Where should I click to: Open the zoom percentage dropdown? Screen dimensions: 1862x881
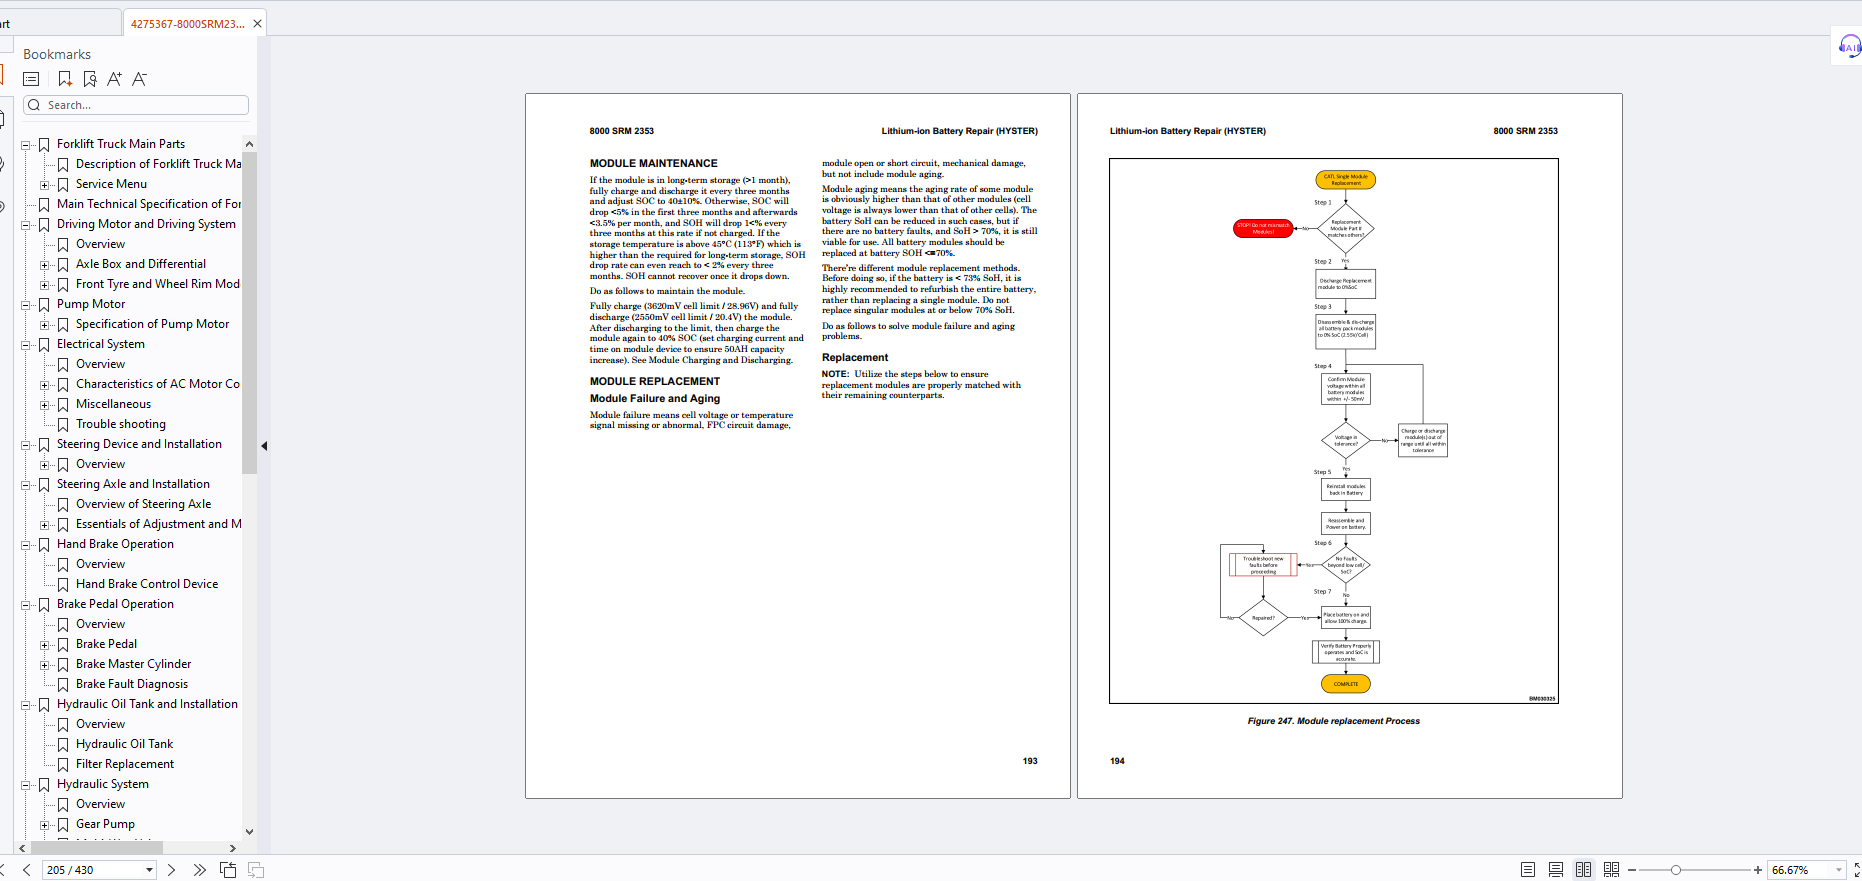click(1838, 870)
